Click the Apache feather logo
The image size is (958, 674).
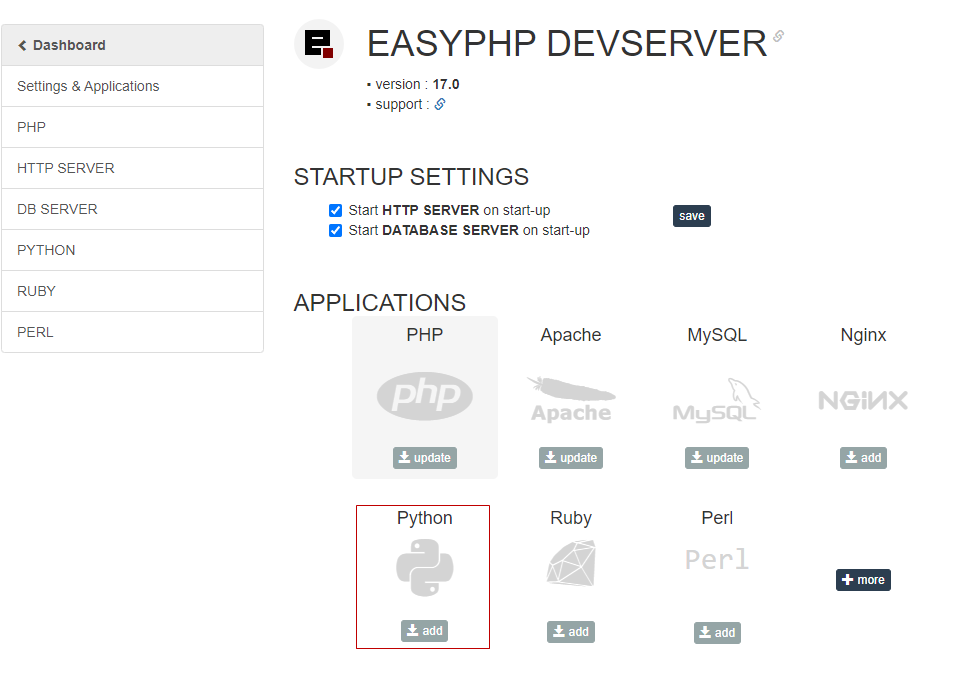click(571, 399)
